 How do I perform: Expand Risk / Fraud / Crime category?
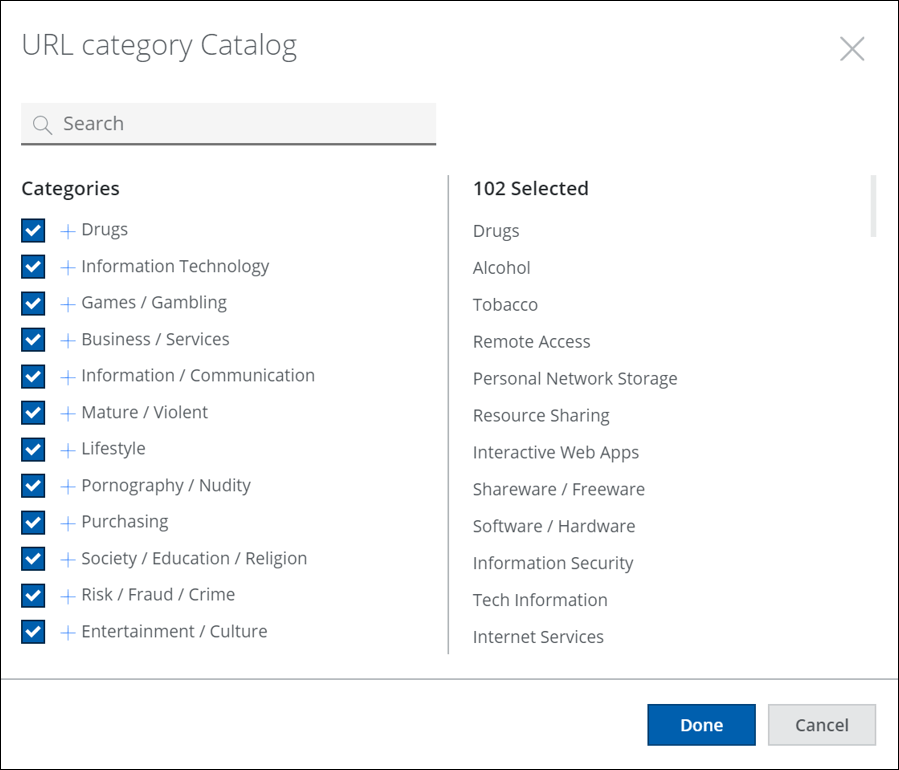click(x=68, y=596)
